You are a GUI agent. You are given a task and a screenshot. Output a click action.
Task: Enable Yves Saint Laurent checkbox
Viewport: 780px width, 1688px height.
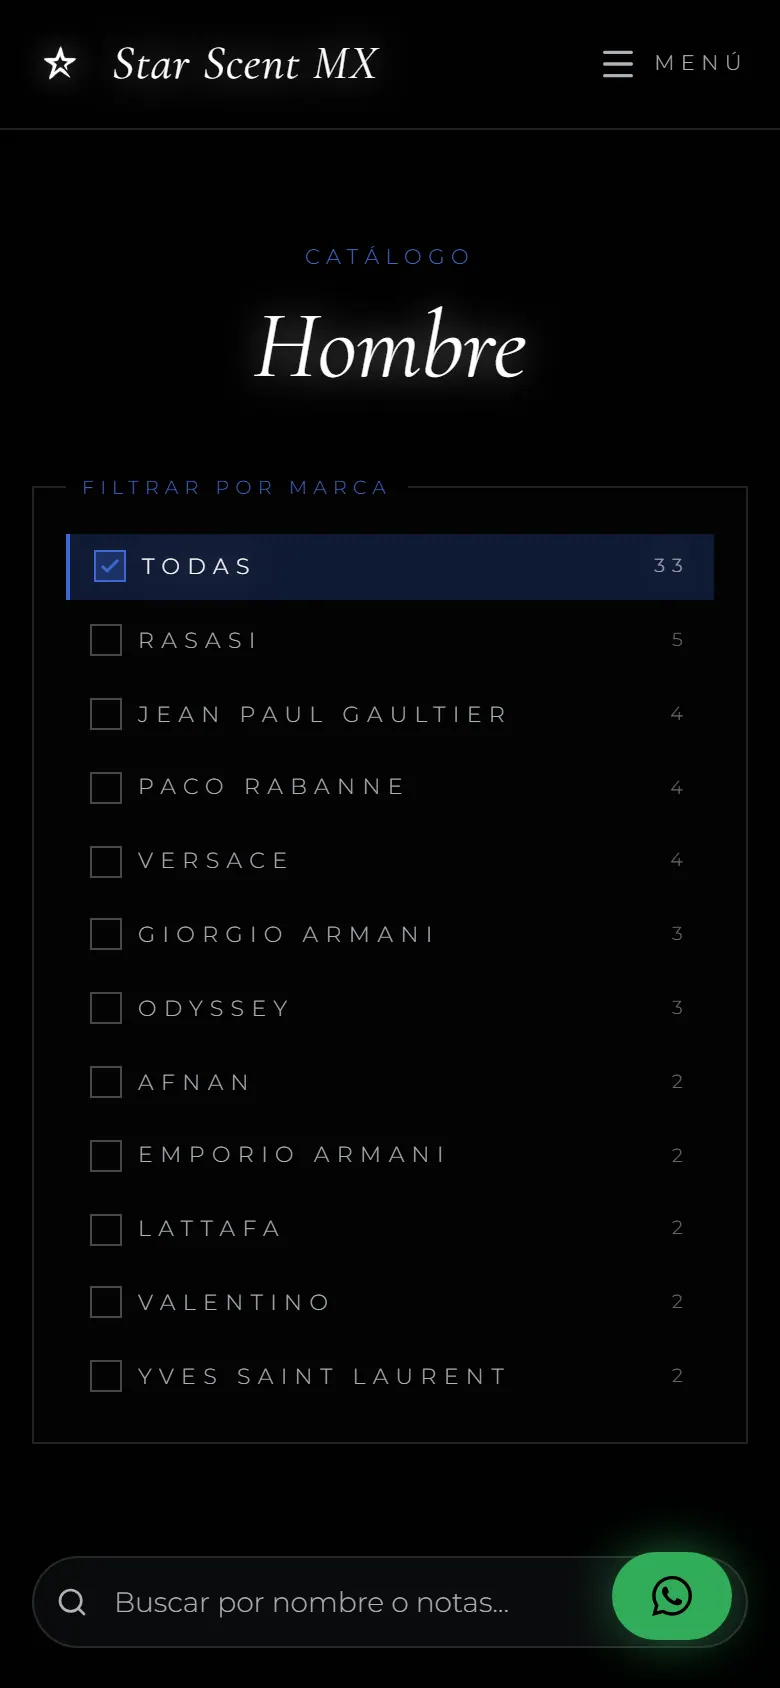click(x=106, y=1376)
